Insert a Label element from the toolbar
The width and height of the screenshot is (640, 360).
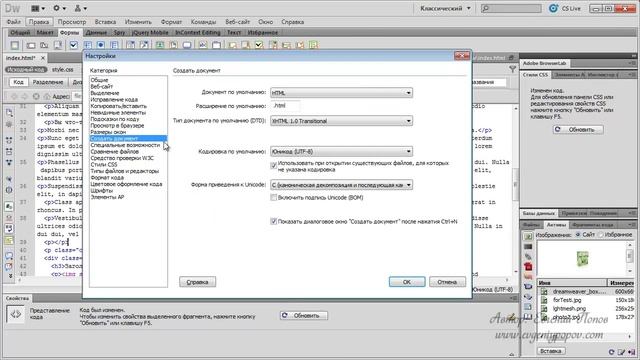[202, 45]
